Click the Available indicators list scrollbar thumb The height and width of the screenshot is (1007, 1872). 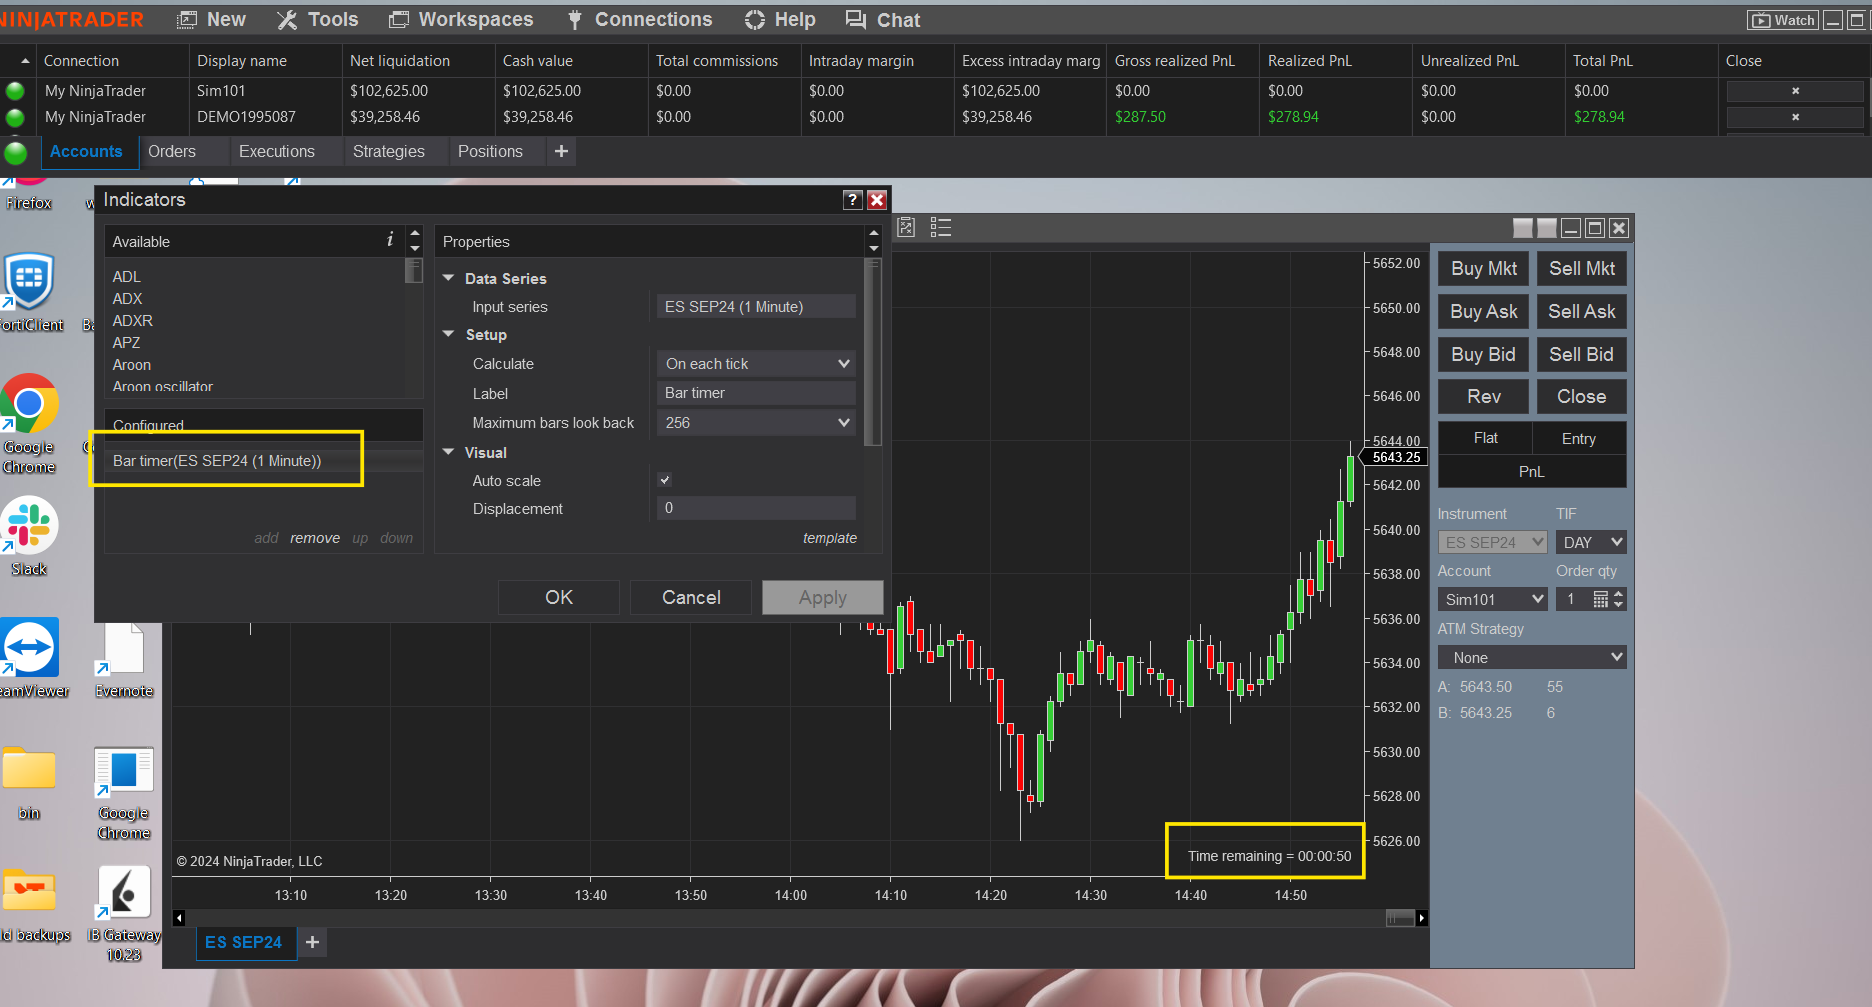[414, 271]
